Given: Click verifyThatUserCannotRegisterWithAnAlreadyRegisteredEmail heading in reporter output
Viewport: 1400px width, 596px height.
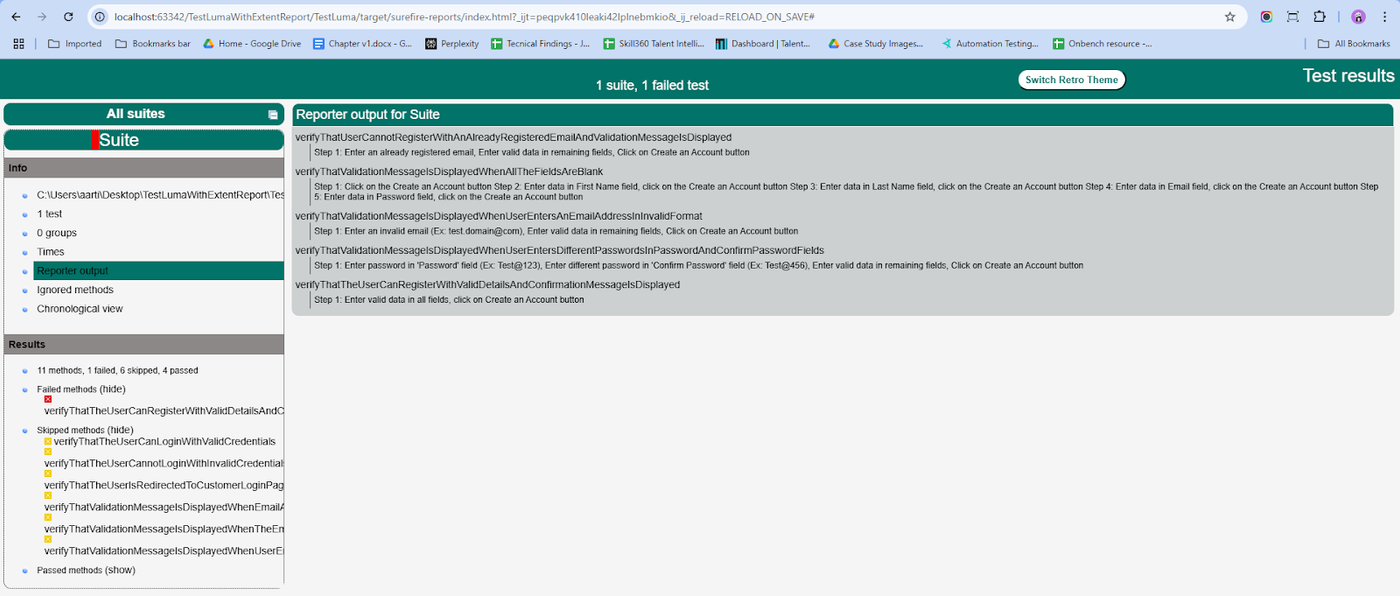Looking at the screenshot, I should (x=513, y=137).
